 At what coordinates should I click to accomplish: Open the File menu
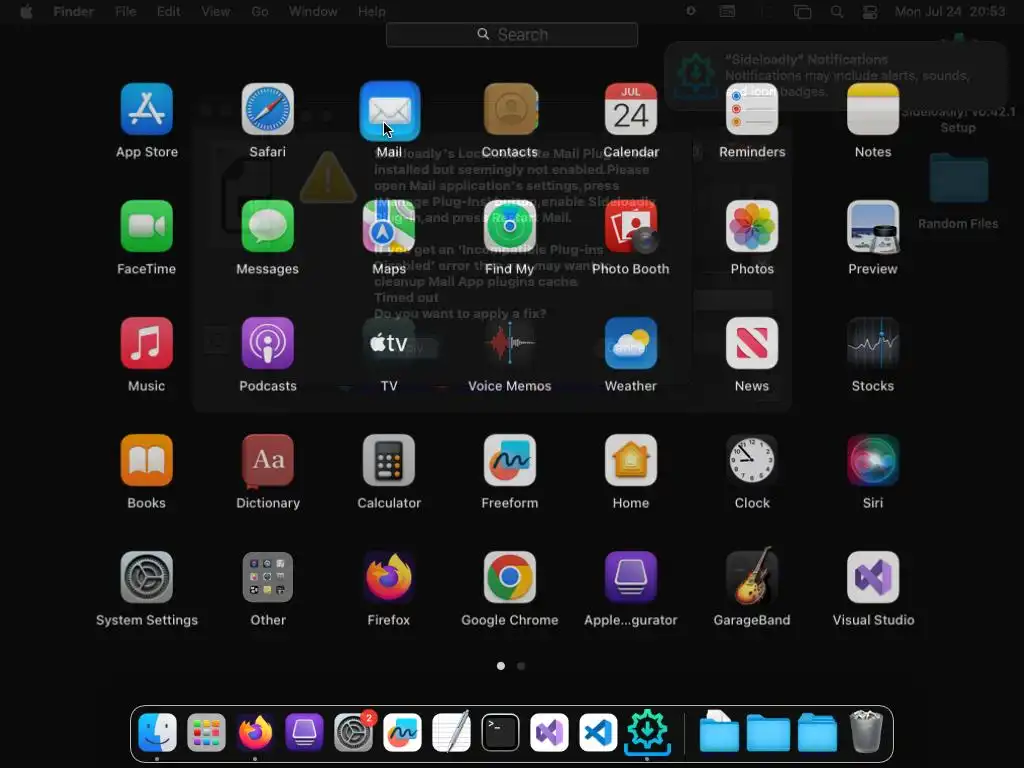[125, 11]
